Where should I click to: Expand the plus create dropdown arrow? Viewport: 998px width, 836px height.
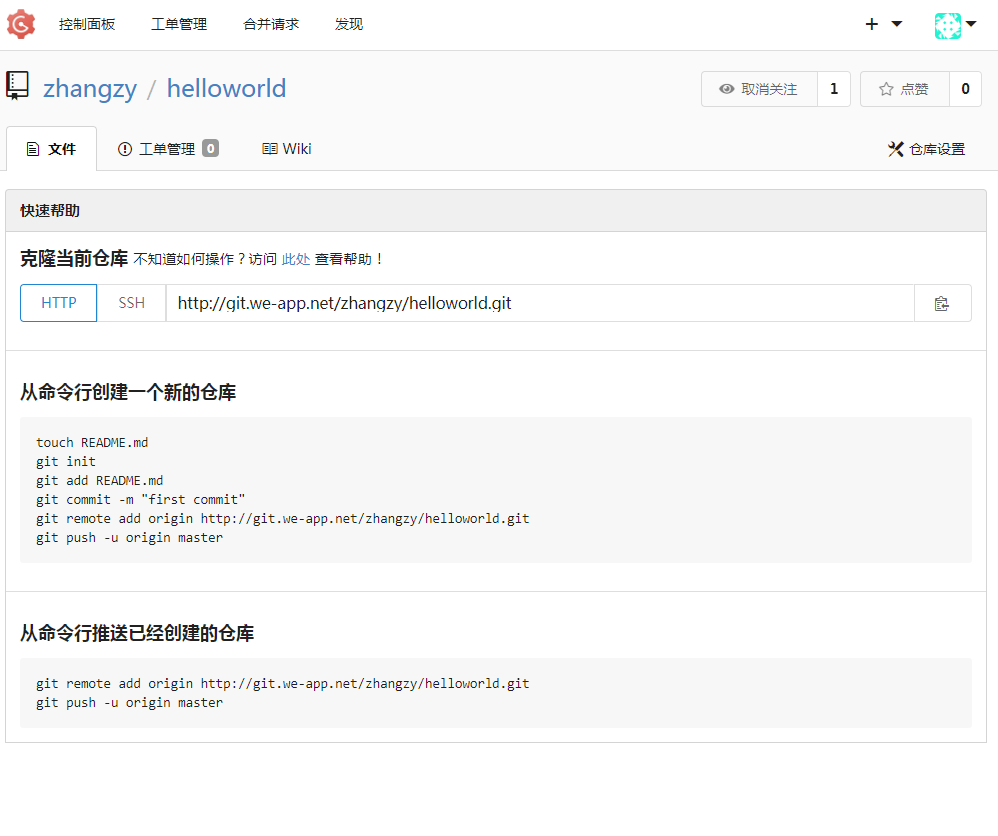click(x=897, y=24)
